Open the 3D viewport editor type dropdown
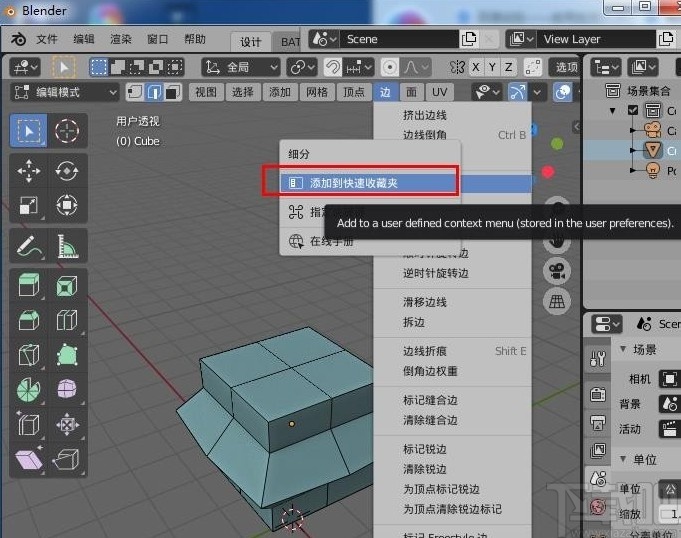This screenshot has height=538, width=681. point(25,68)
